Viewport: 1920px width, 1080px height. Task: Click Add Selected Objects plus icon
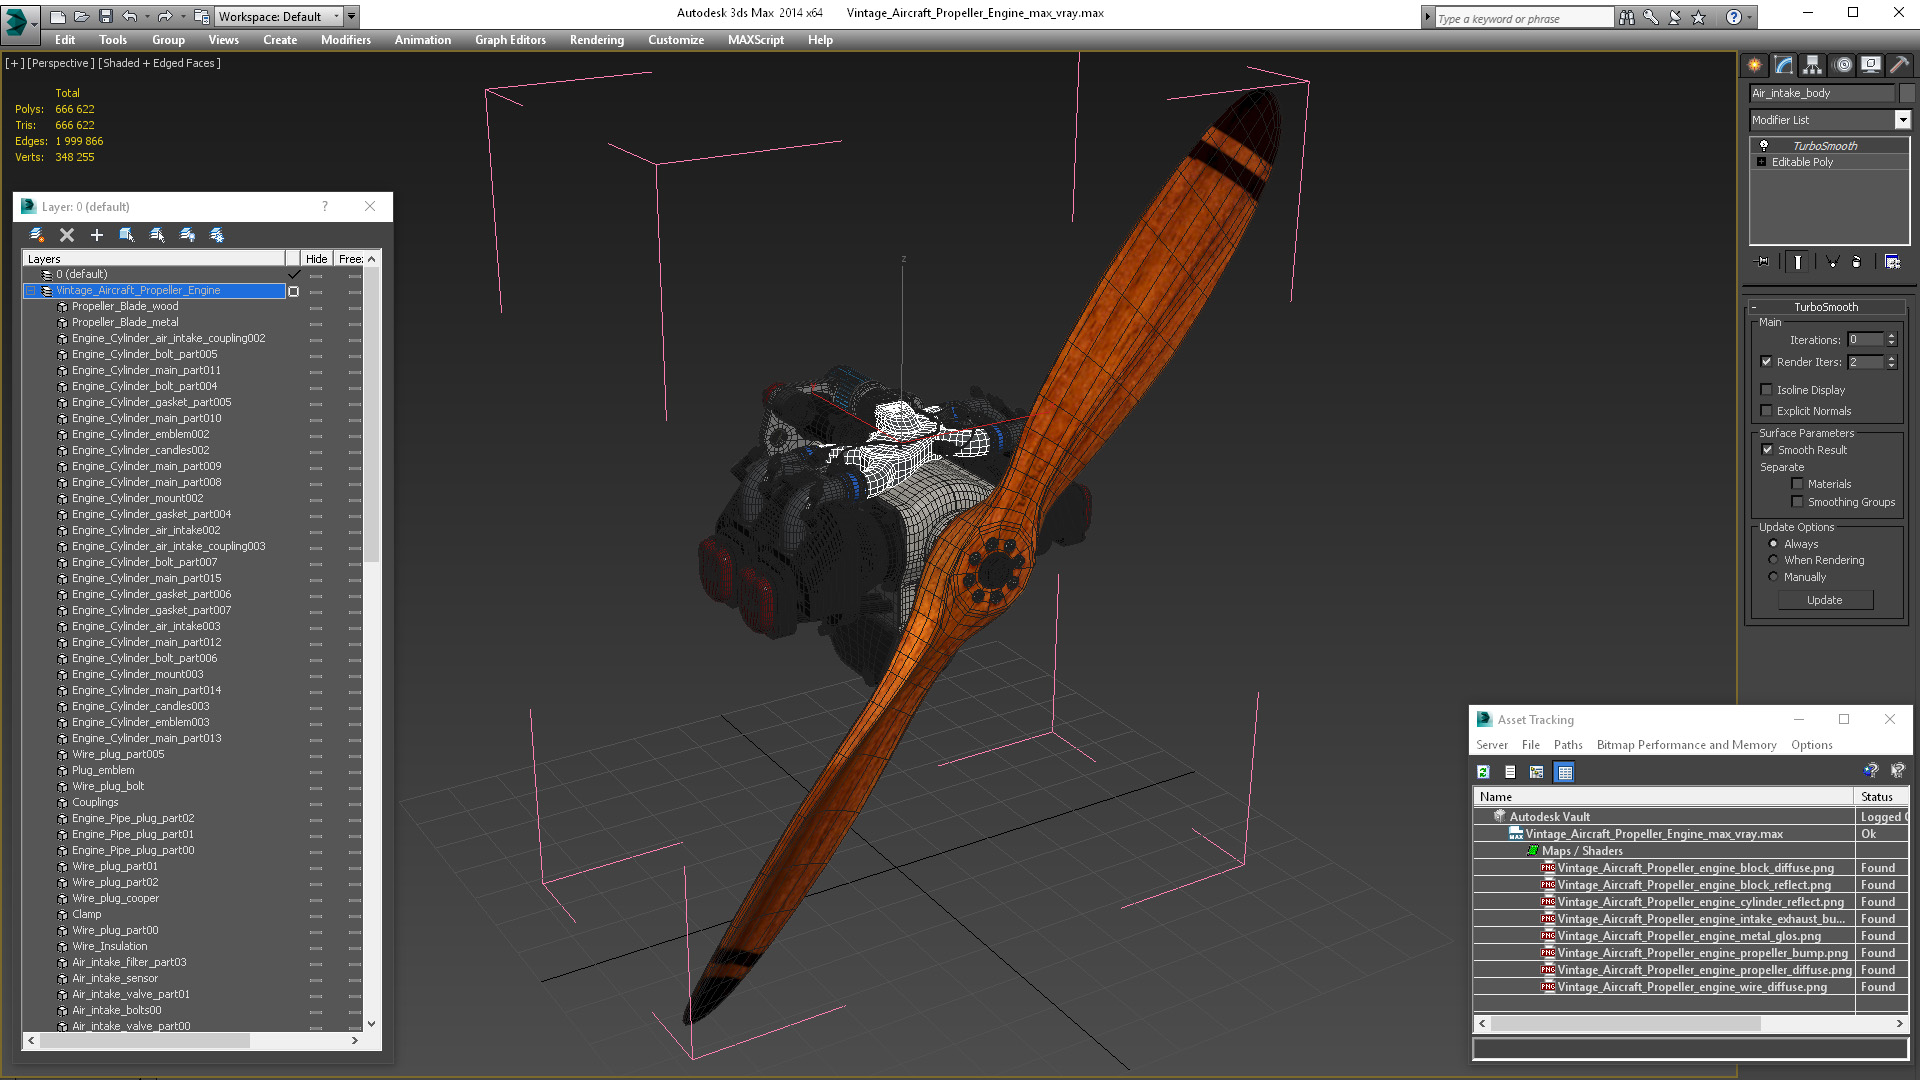point(97,235)
